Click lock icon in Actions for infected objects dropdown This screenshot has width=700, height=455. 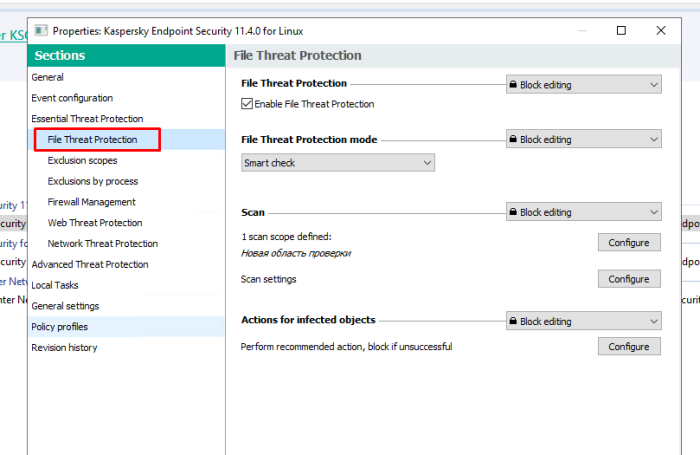coord(513,321)
